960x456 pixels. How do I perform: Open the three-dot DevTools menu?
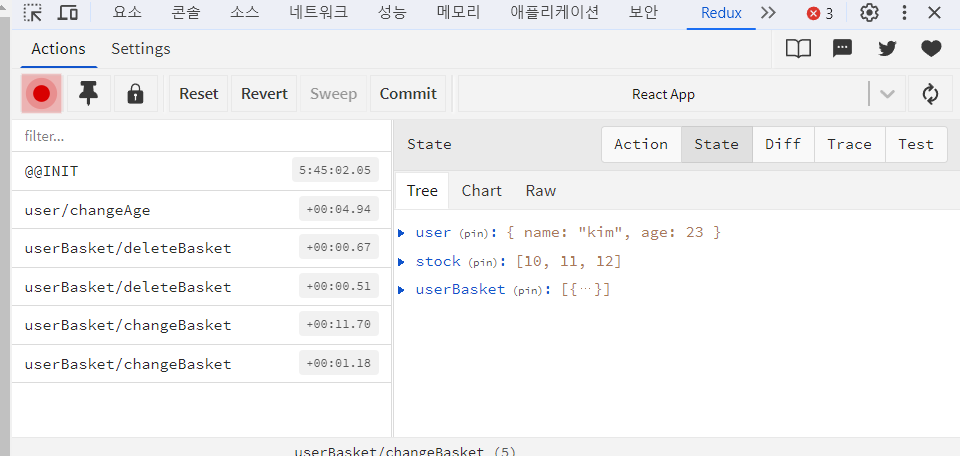click(x=905, y=13)
